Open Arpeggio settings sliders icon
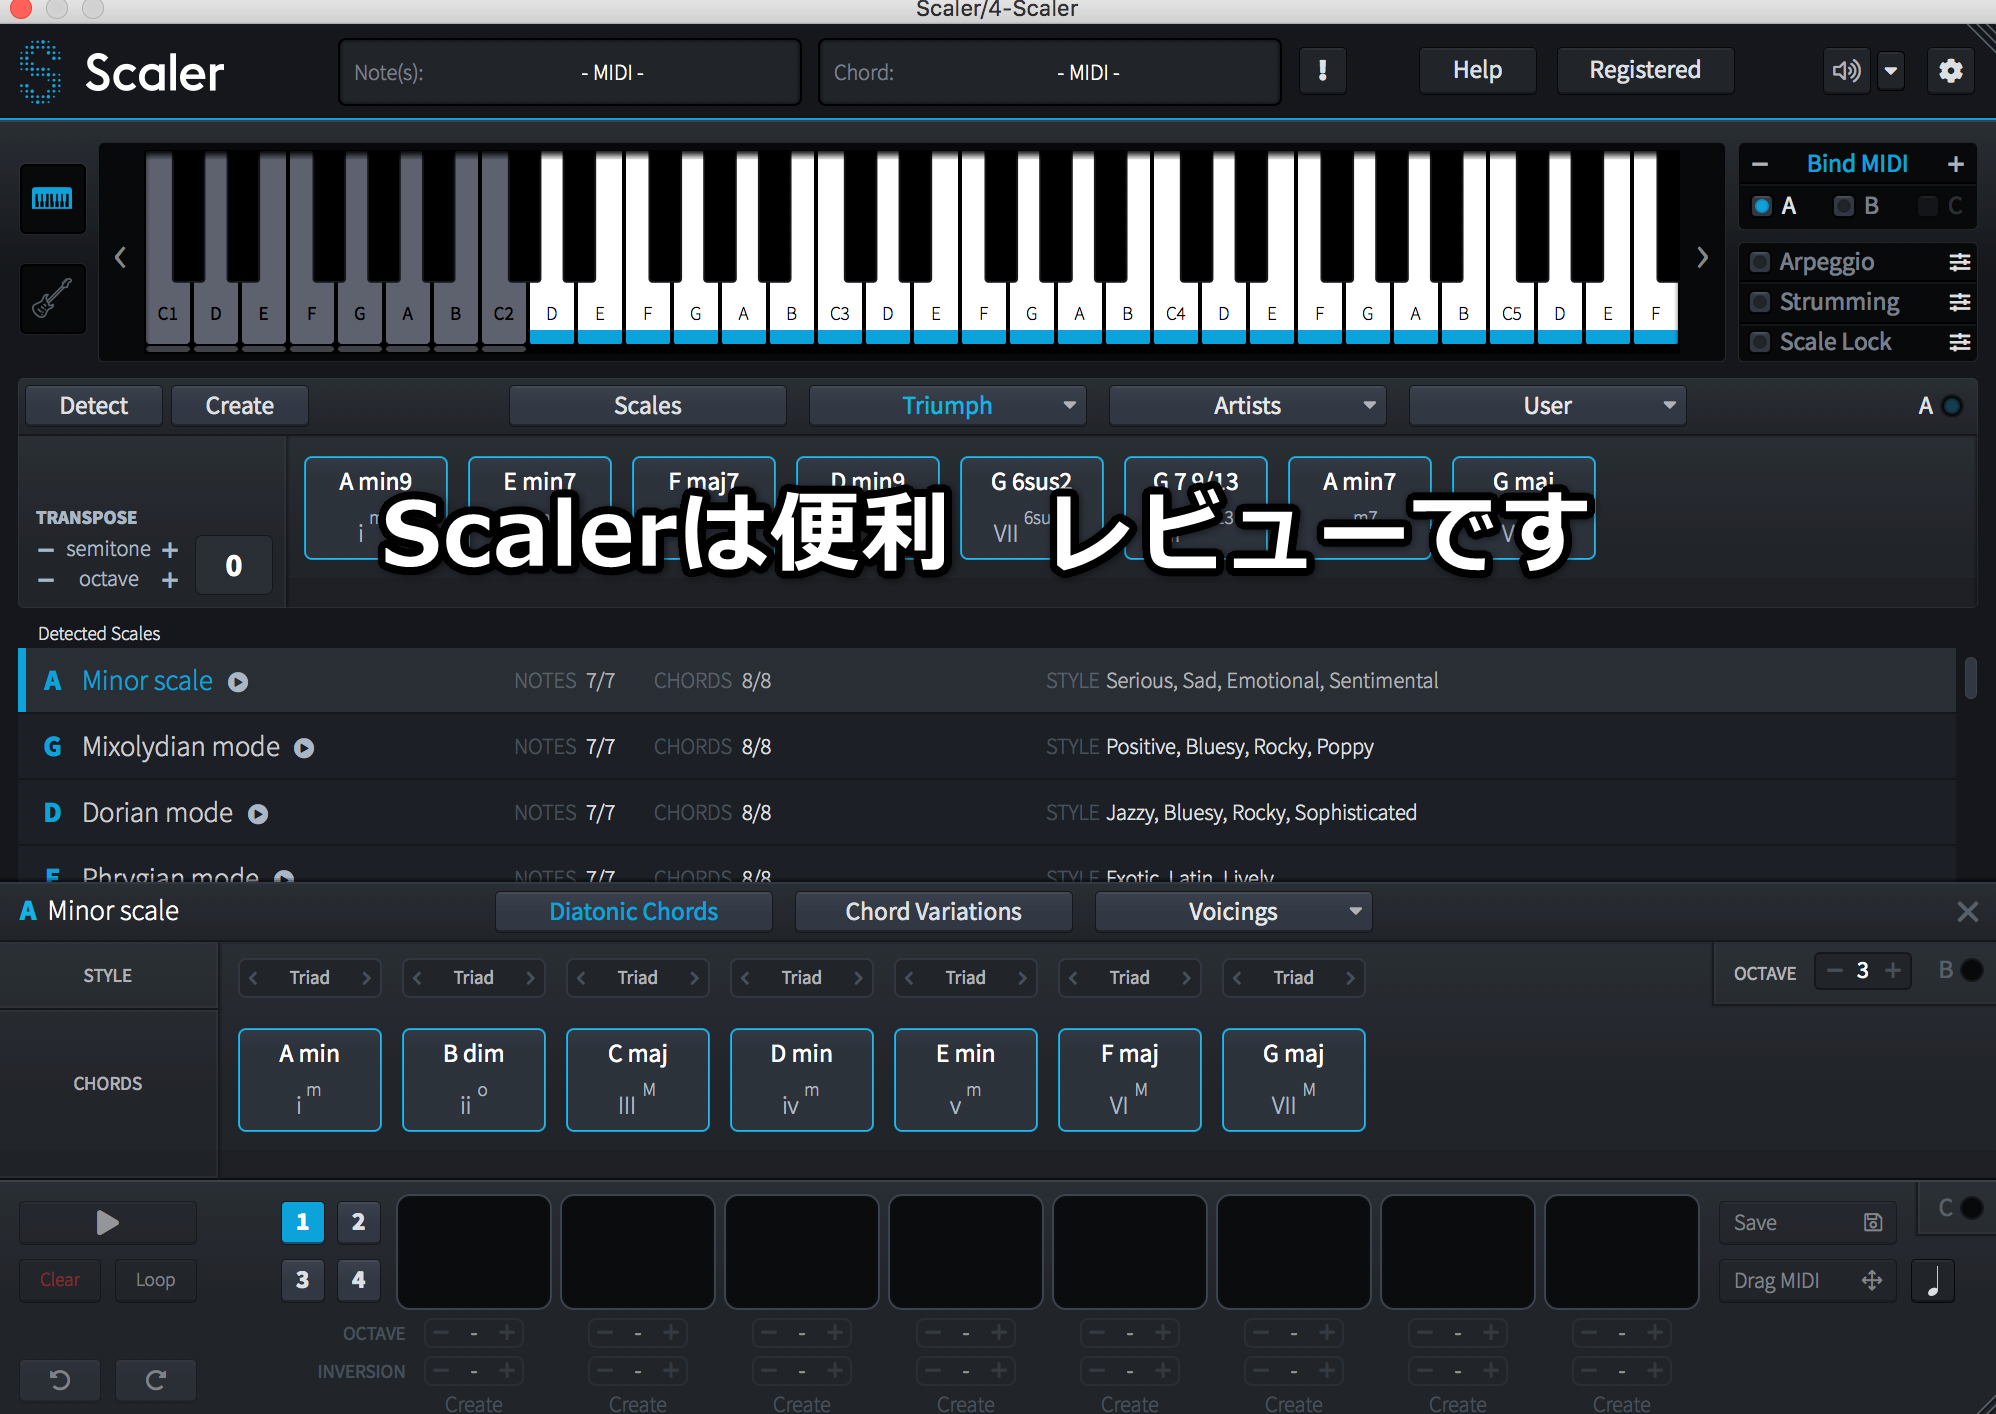 [1959, 262]
